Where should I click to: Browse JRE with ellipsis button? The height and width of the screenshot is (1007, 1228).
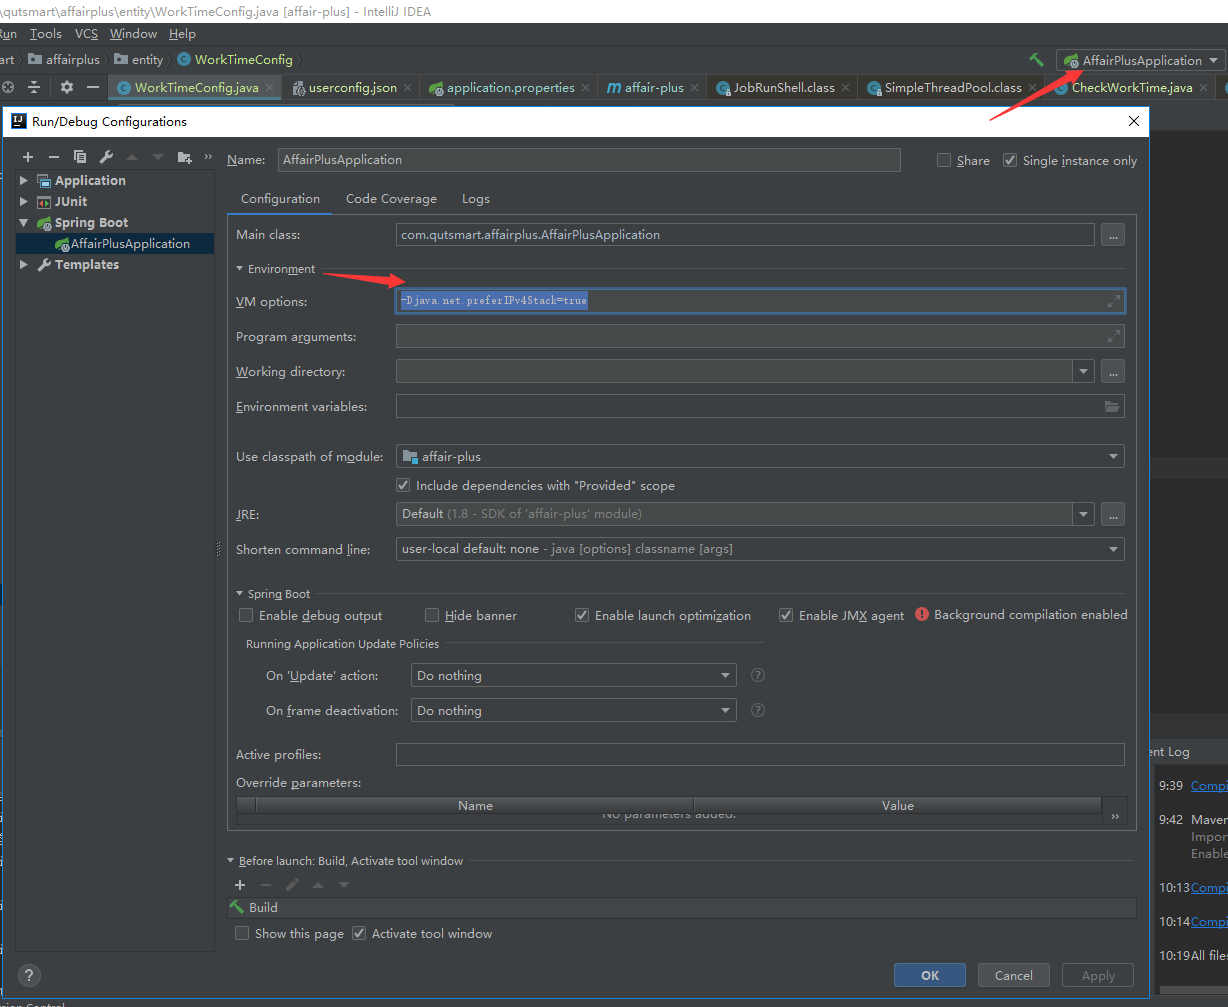pyautogui.click(x=1113, y=514)
